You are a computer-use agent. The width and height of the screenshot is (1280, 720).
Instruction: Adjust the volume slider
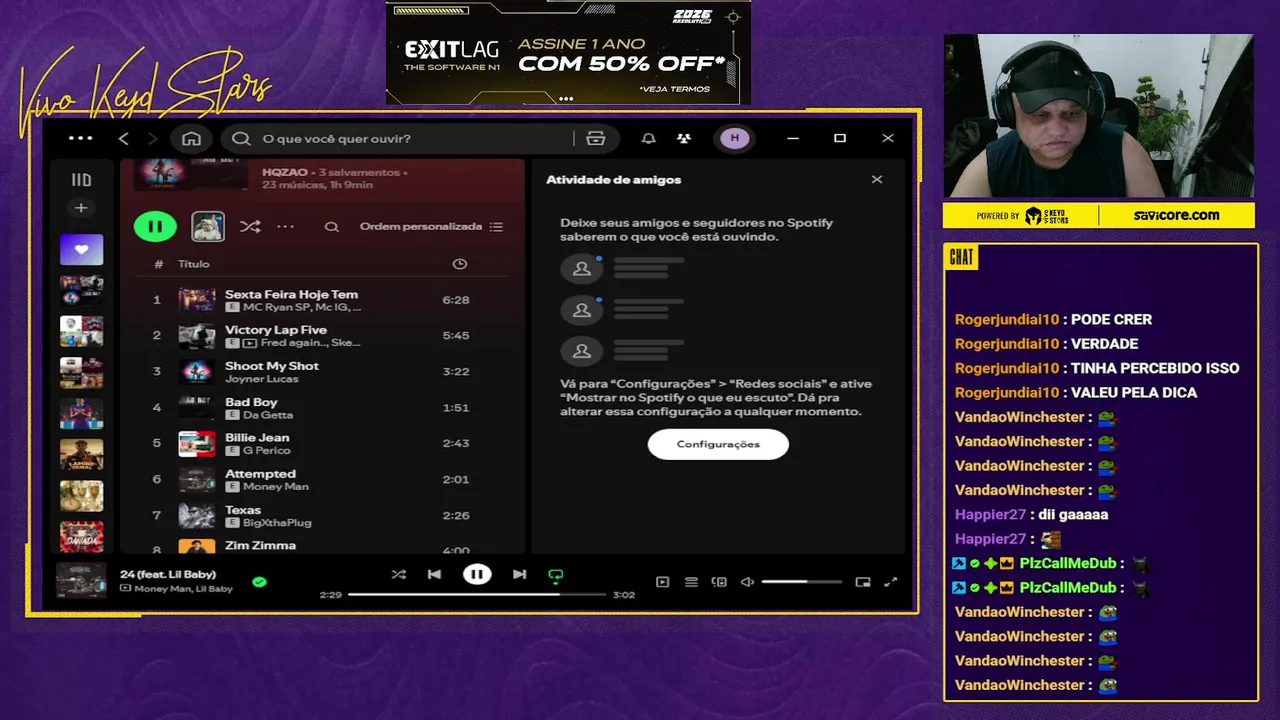click(x=802, y=582)
